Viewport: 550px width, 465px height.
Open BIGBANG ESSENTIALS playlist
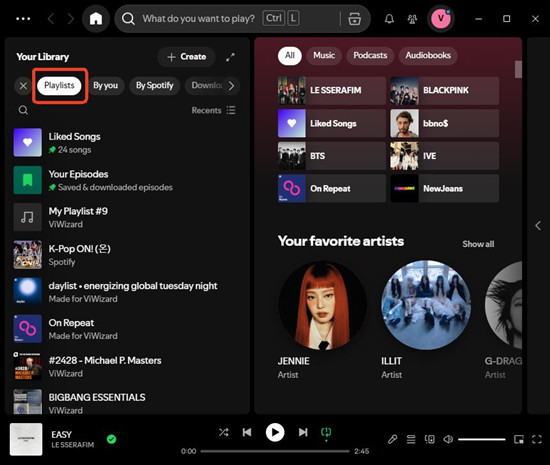point(127,402)
